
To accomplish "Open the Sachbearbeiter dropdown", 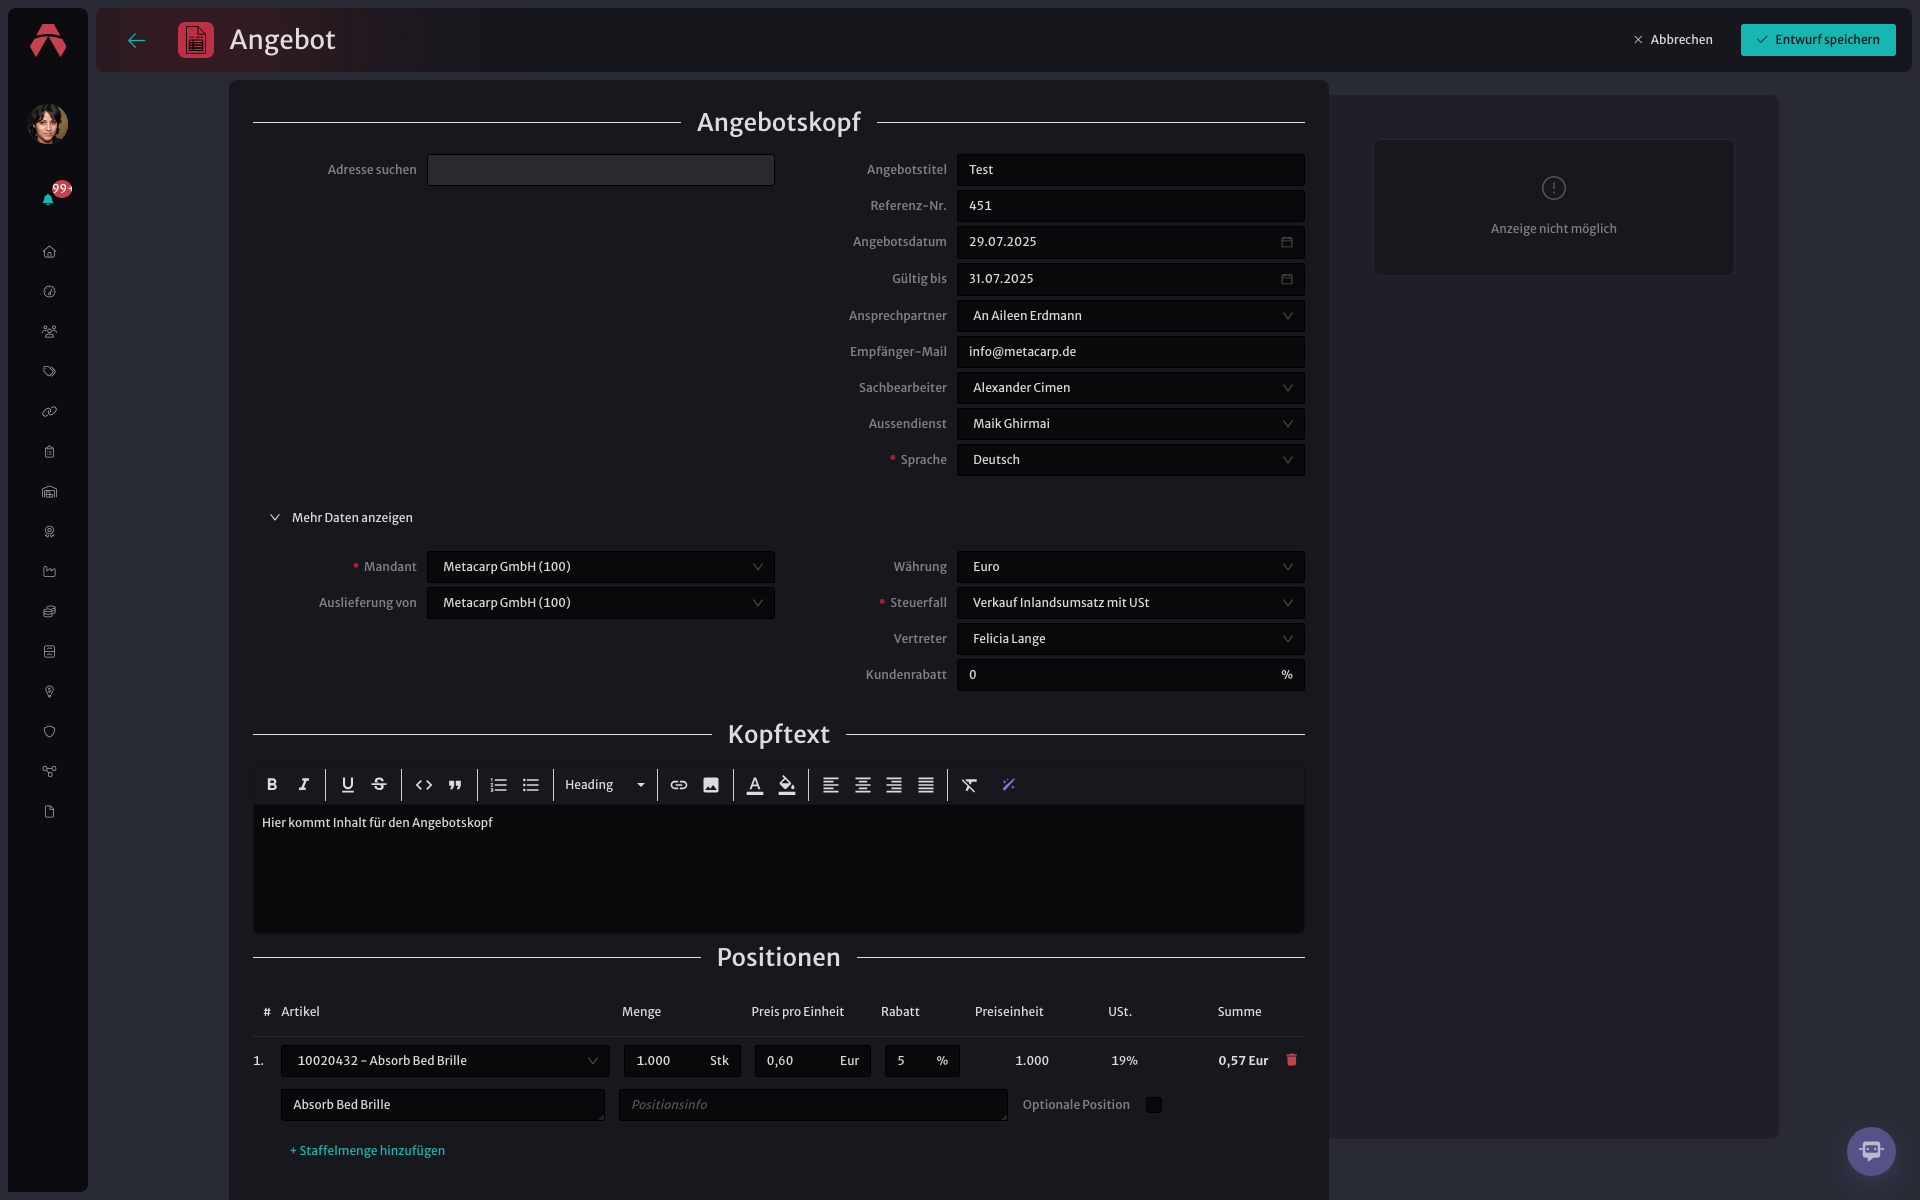I will point(1130,388).
